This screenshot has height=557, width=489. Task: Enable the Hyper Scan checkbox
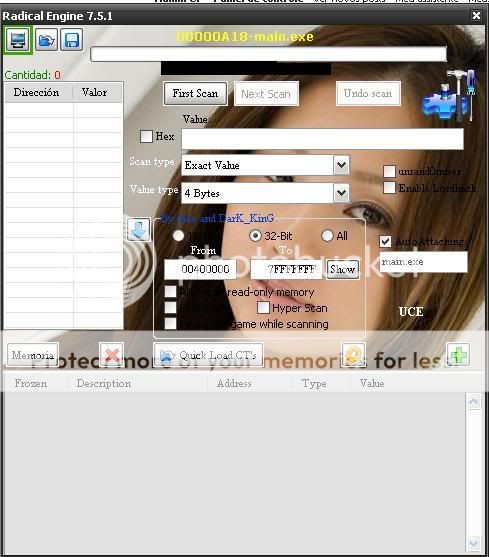pos(263,308)
